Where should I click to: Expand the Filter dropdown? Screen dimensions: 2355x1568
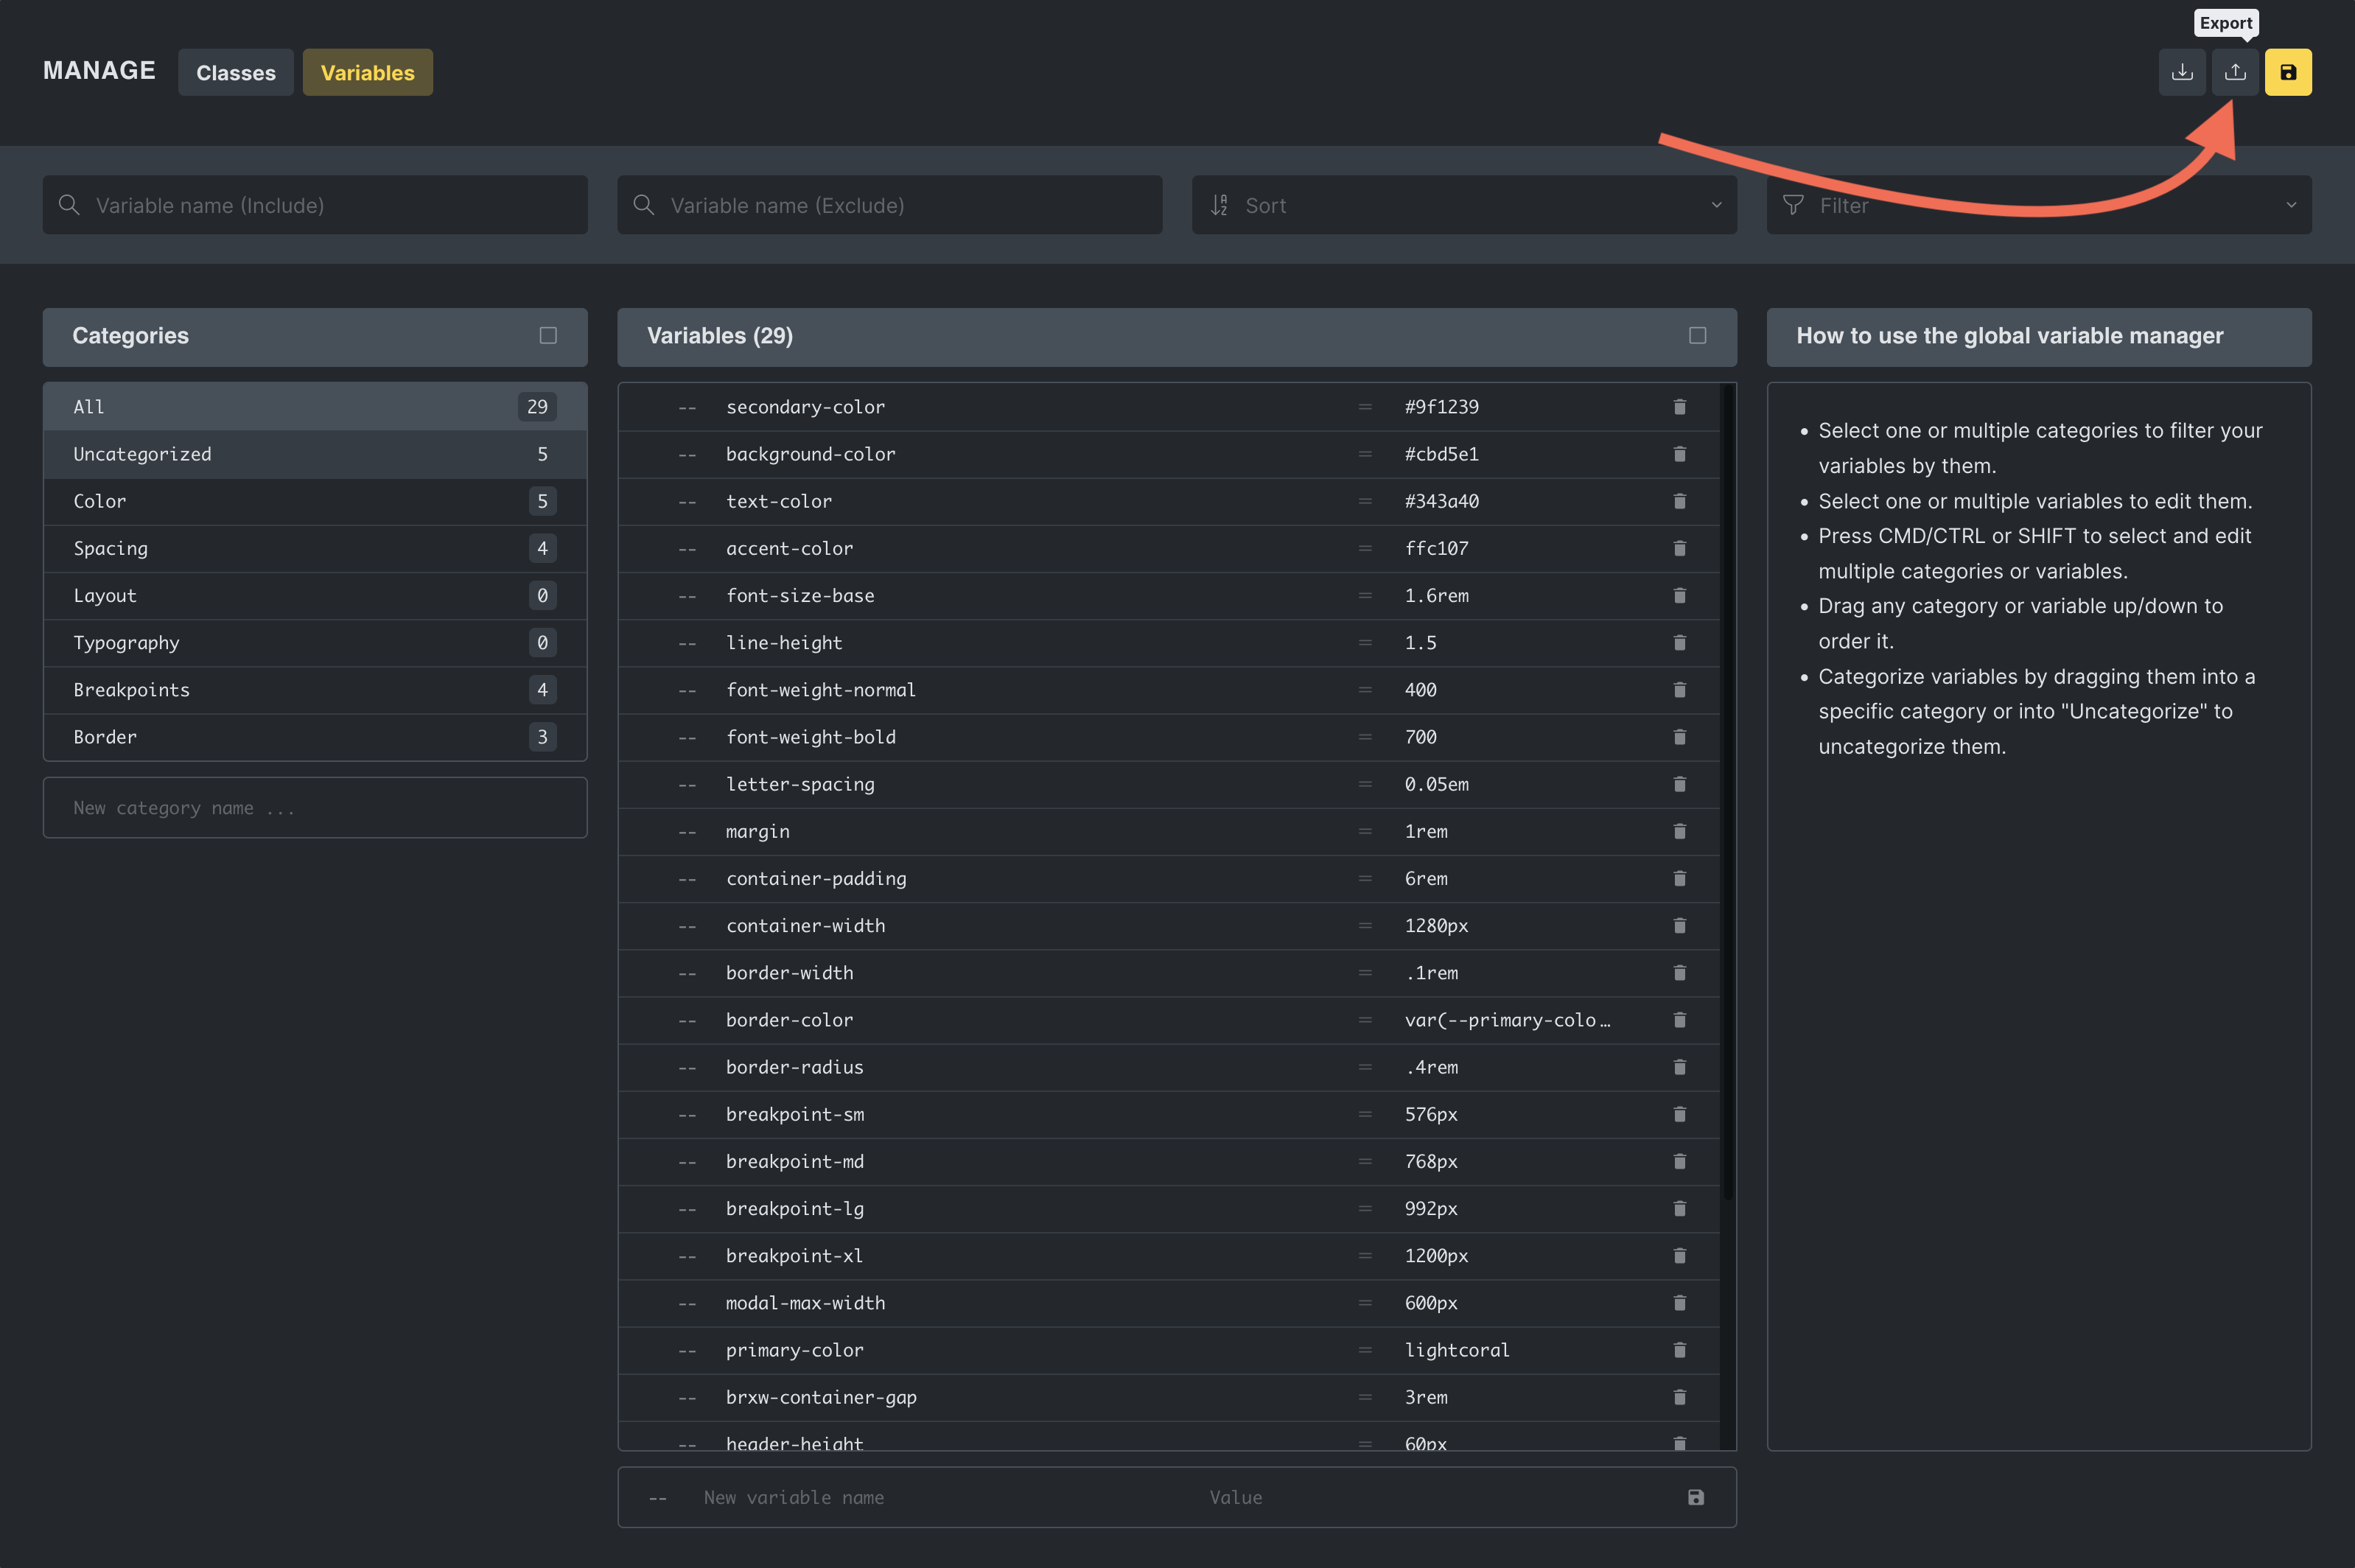2038,205
